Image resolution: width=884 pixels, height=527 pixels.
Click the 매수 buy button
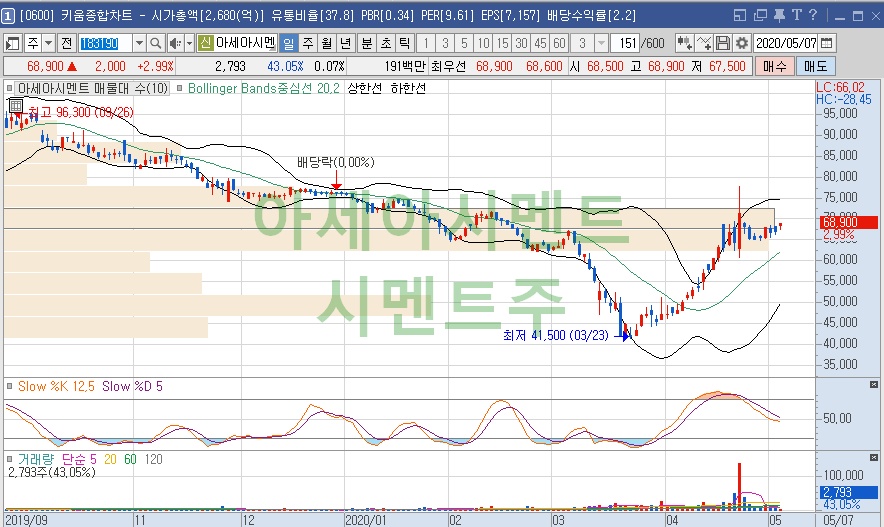(775, 67)
